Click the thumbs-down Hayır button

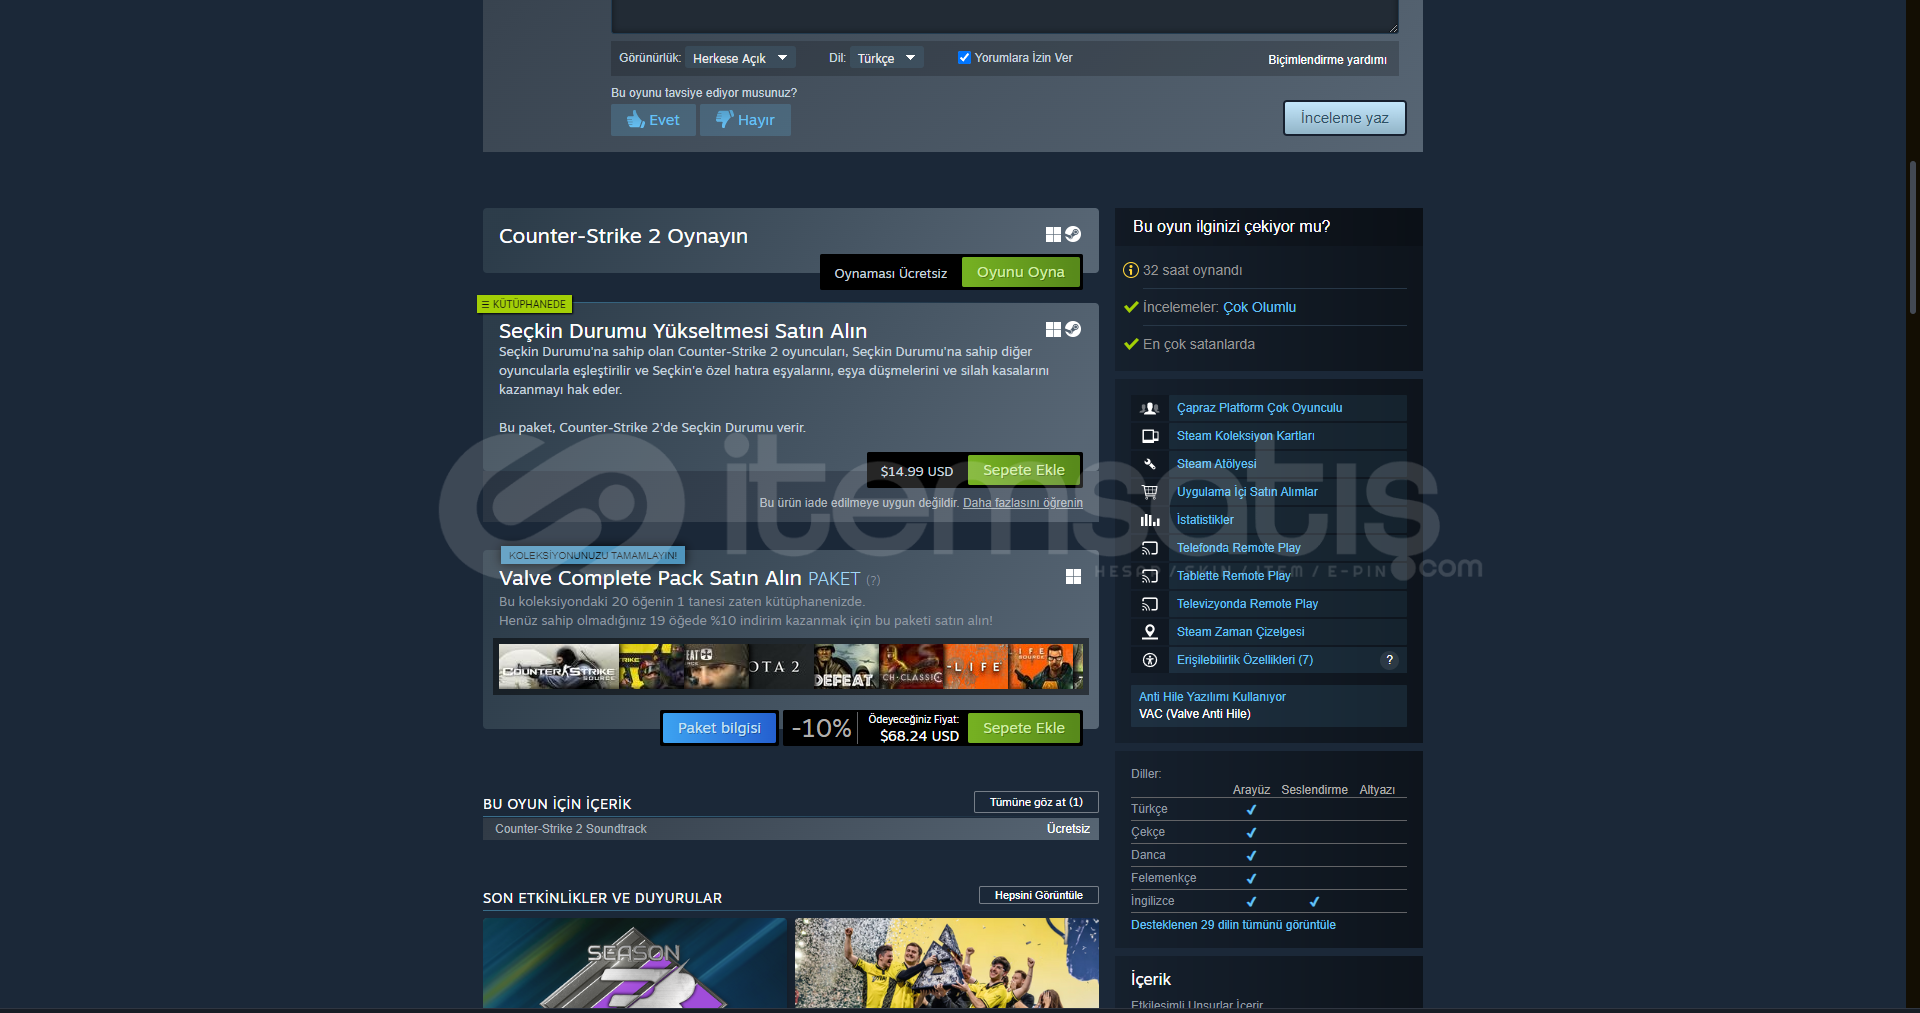click(x=745, y=120)
